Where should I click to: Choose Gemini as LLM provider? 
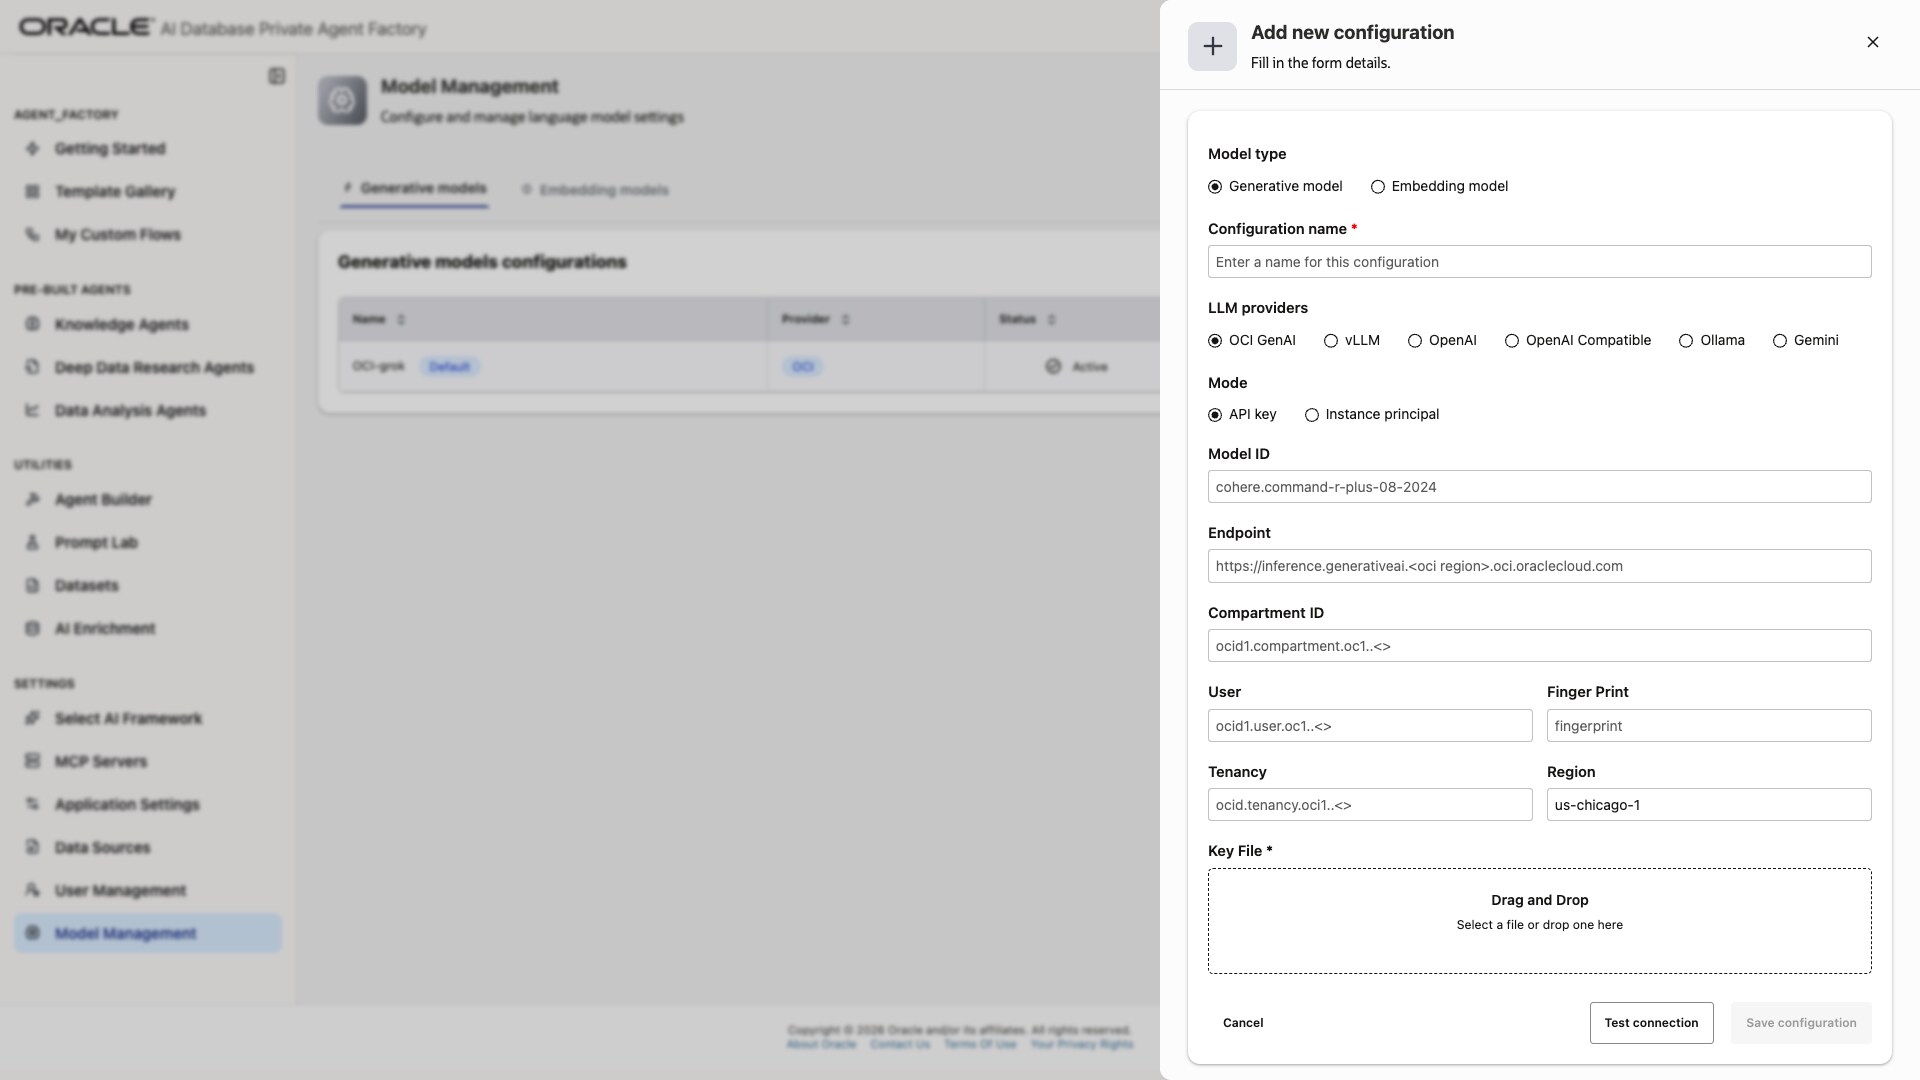pyautogui.click(x=1780, y=341)
